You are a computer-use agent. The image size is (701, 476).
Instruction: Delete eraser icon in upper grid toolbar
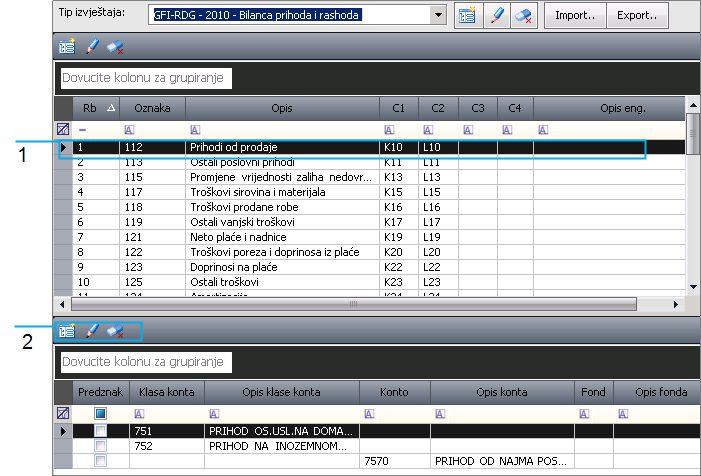(115, 46)
